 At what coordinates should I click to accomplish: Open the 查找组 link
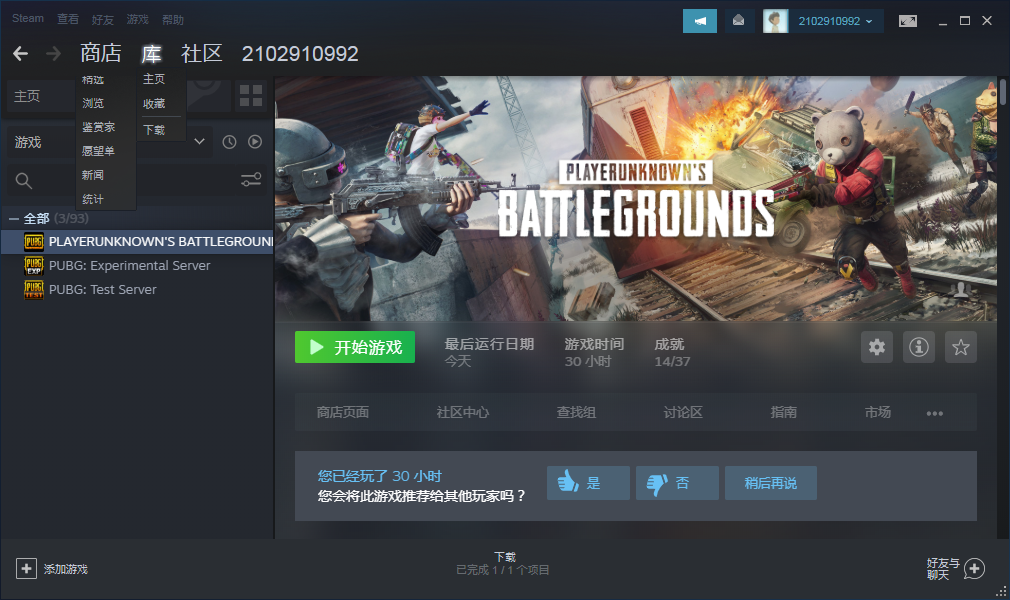(x=576, y=412)
